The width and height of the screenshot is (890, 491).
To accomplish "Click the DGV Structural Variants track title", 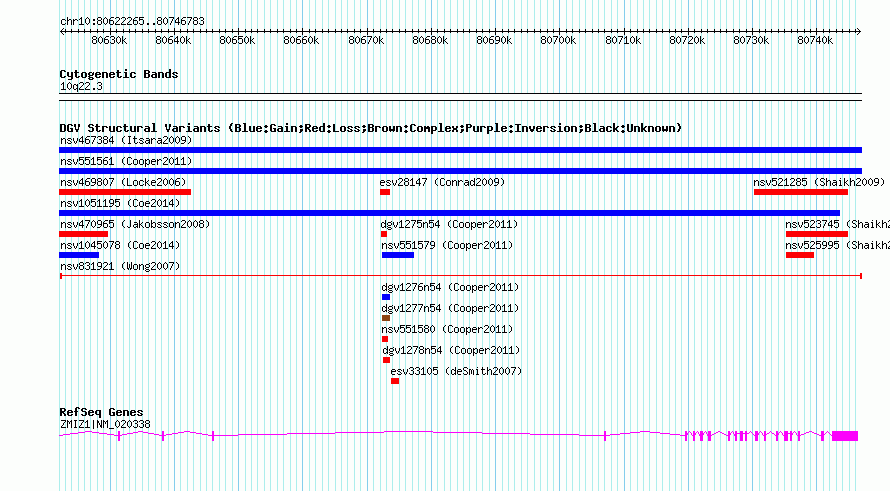I will pyautogui.click(x=371, y=128).
